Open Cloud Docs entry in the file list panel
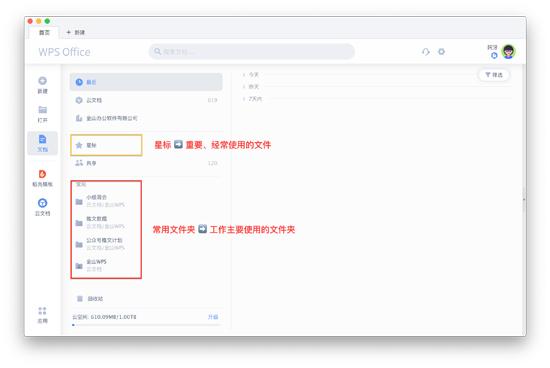This screenshot has width=550, height=368. tap(146, 100)
